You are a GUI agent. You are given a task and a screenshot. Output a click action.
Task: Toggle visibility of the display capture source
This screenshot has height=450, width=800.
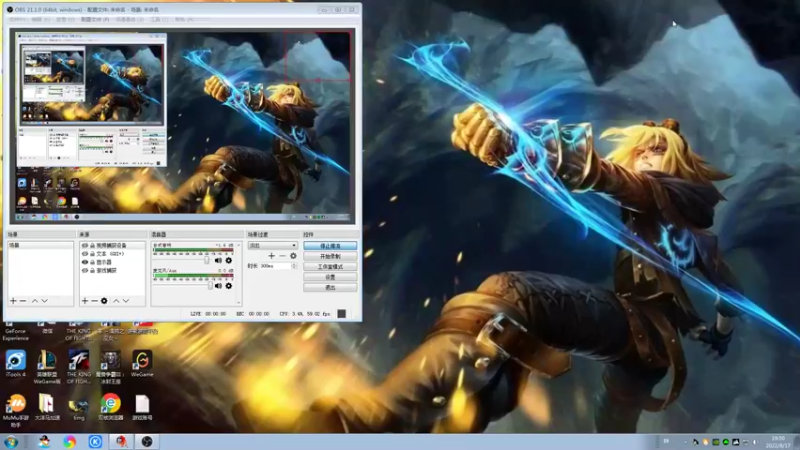pyautogui.click(x=85, y=262)
